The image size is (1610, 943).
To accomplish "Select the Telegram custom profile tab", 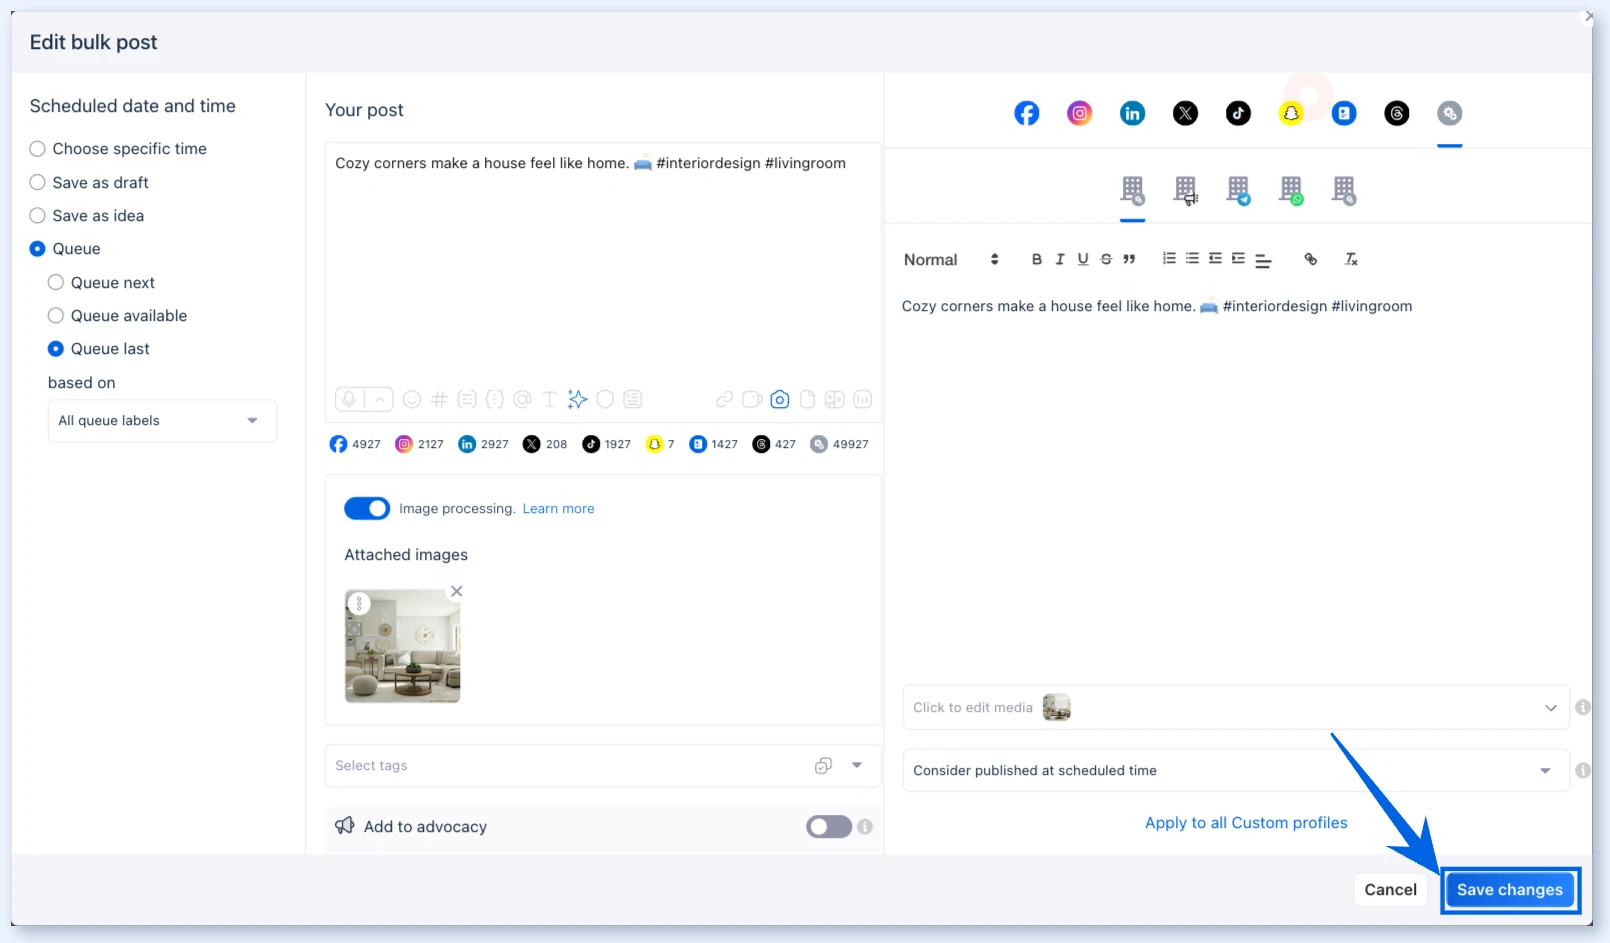I will point(1239,190).
